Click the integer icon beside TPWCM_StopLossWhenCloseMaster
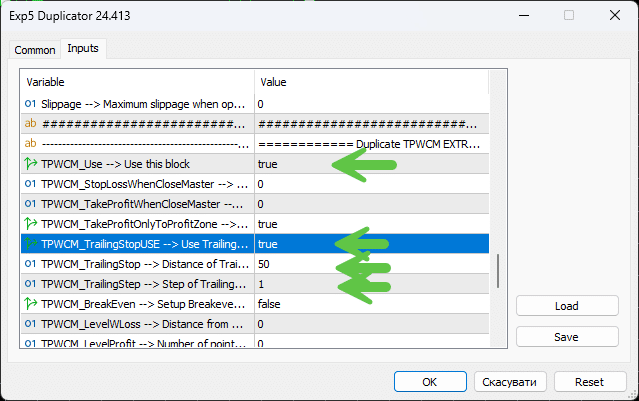 pos(31,184)
